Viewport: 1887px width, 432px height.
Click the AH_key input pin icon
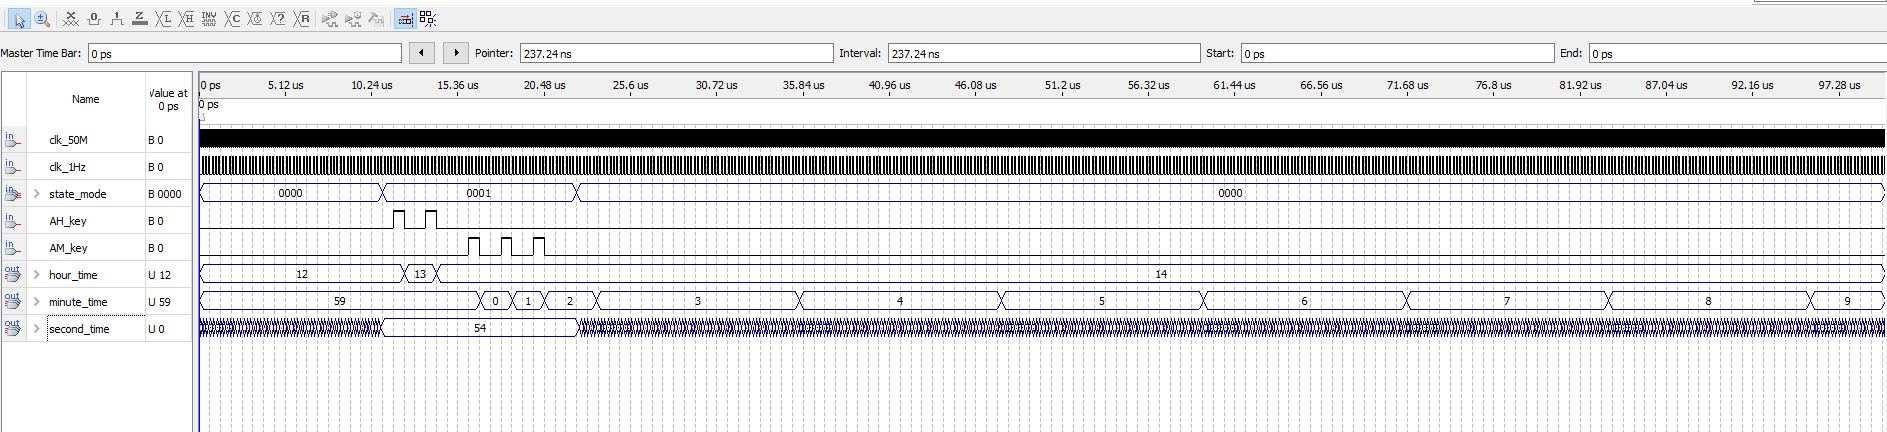click(x=13, y=220)
